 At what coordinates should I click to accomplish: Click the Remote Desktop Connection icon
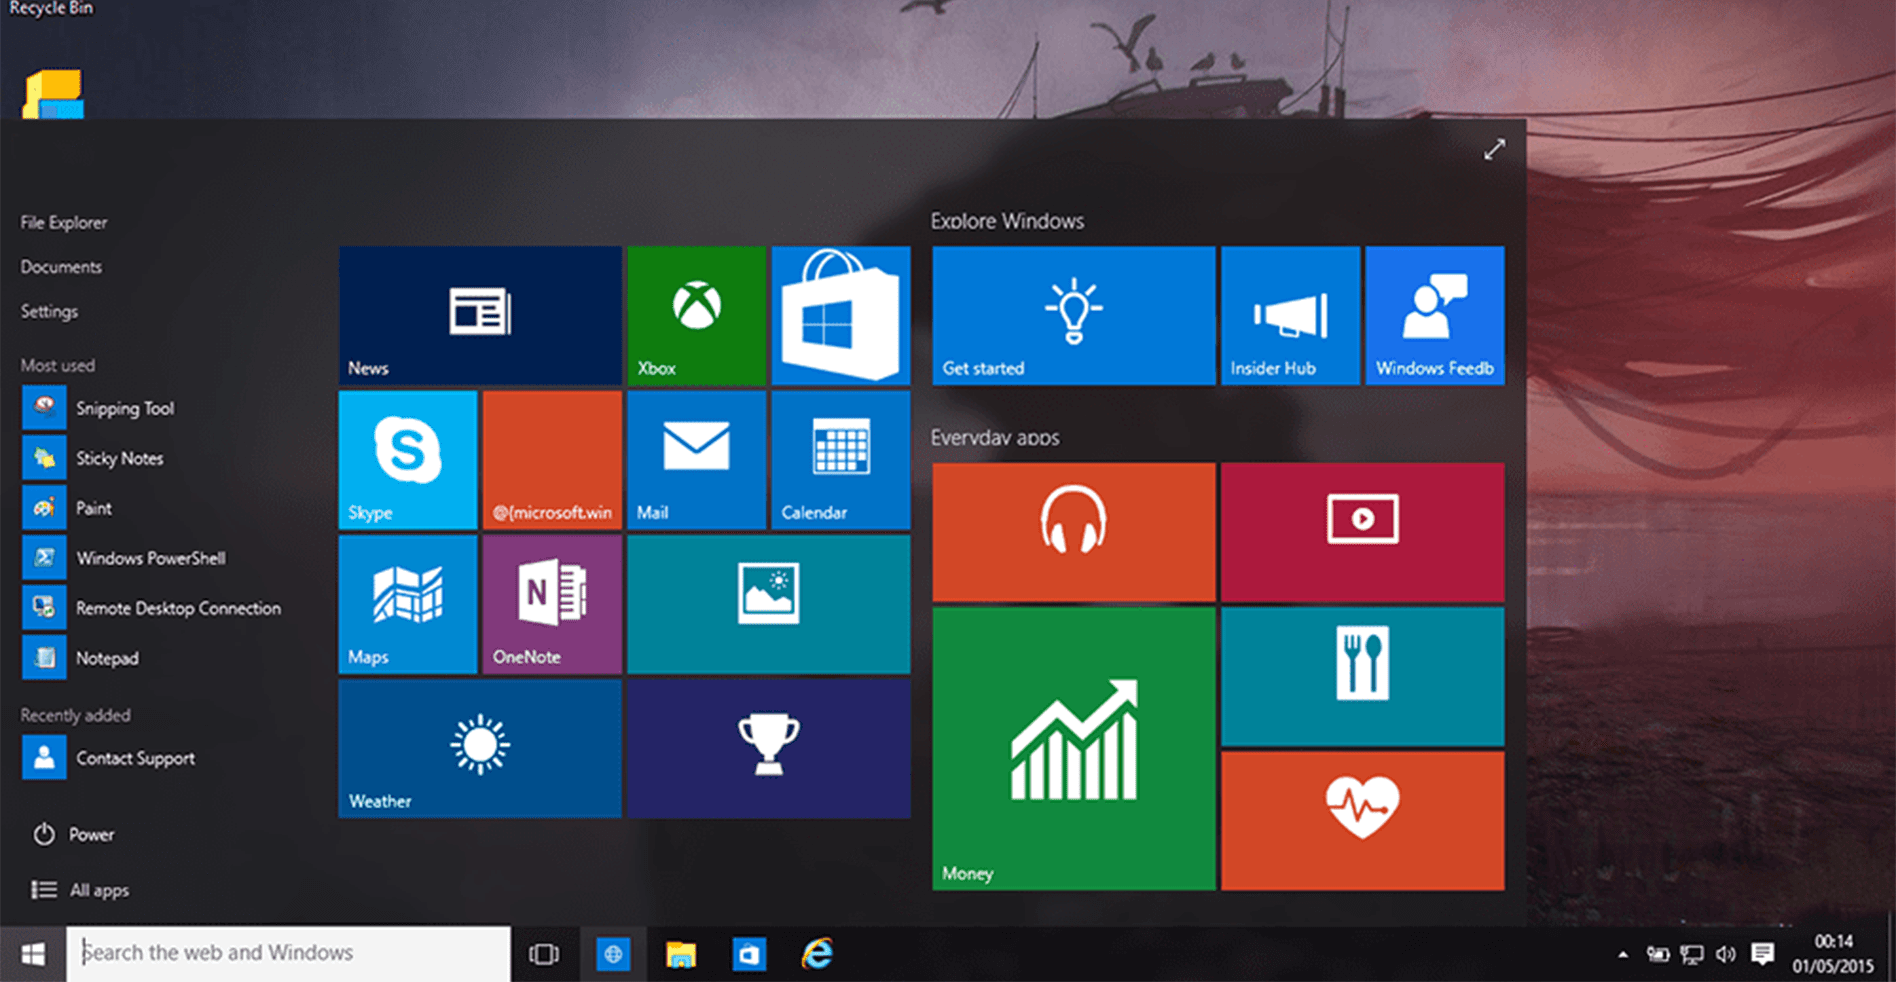[44, 608]
